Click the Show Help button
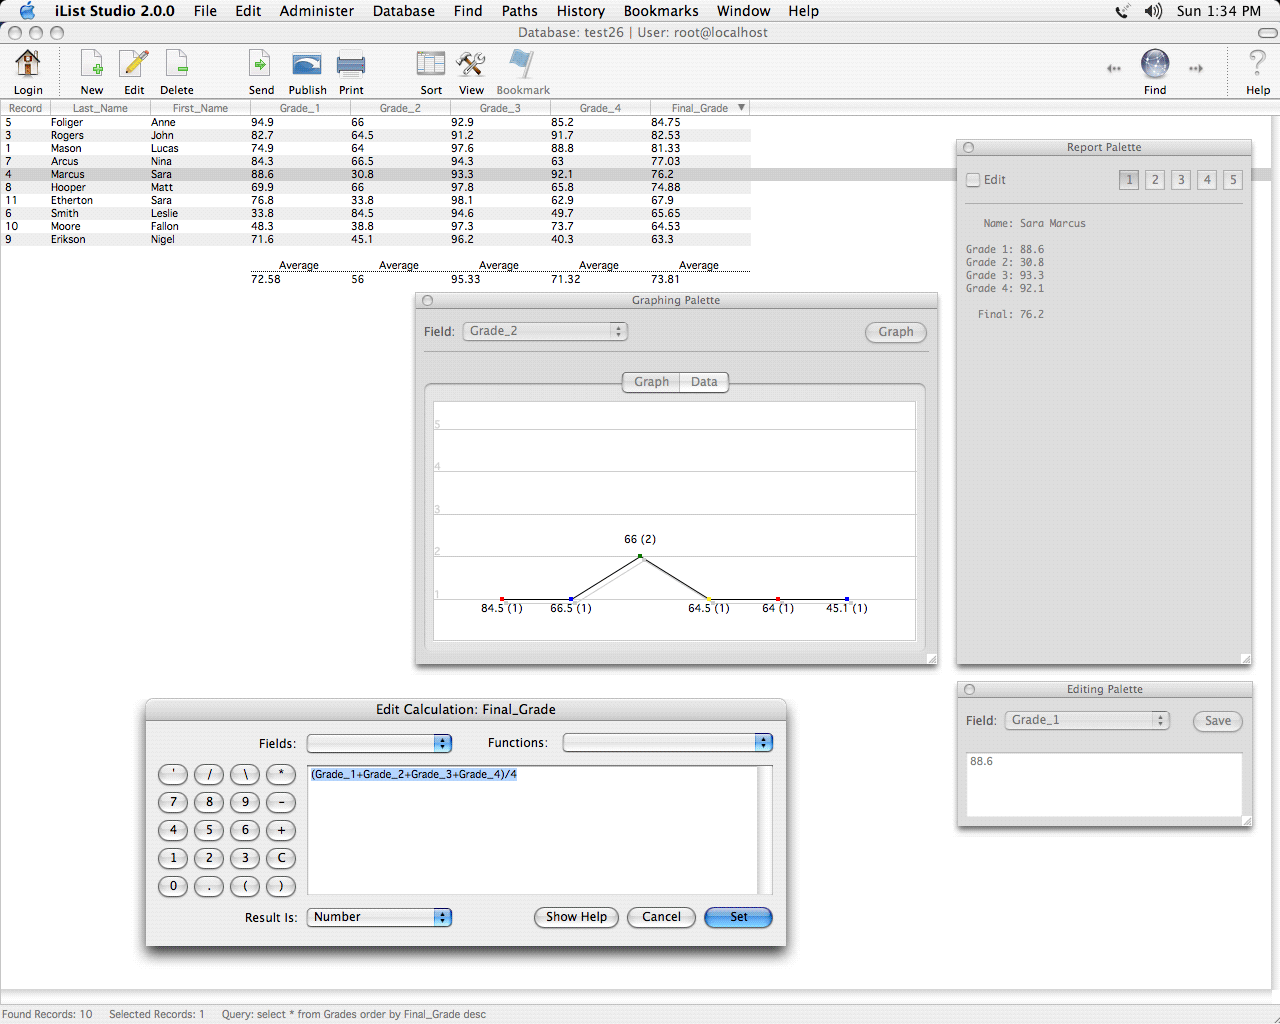Image resolution: width=1280 pixels, height=1024 pixels. (576, 917)
